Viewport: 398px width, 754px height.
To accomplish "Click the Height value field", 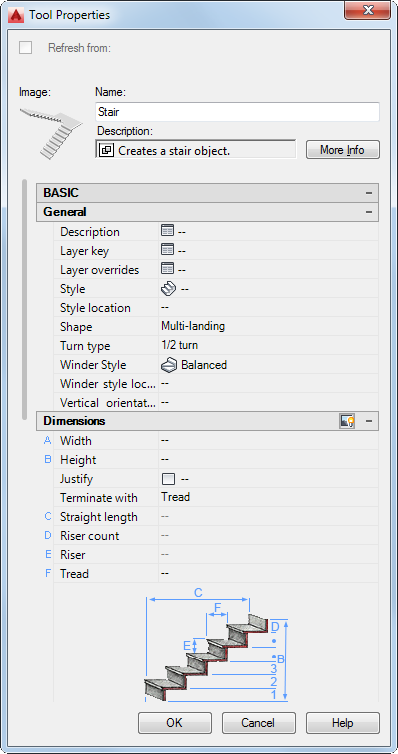I will coord(268,460).
